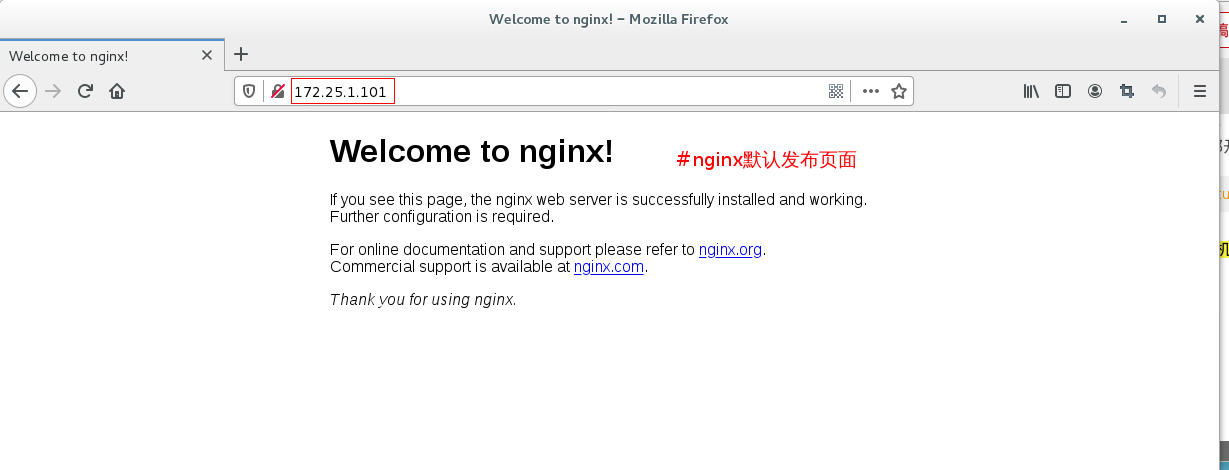Reload the current page
1229x470 pixels.
85,91
